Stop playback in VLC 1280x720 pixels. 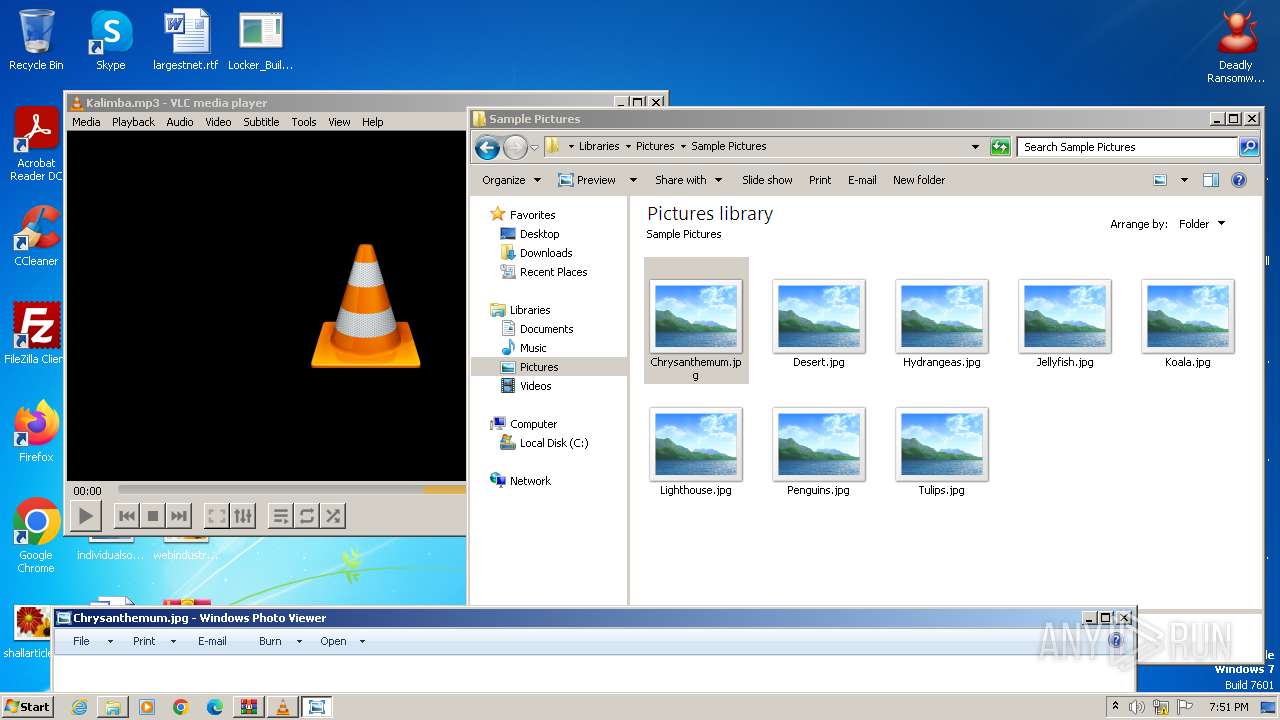[153, 516]
